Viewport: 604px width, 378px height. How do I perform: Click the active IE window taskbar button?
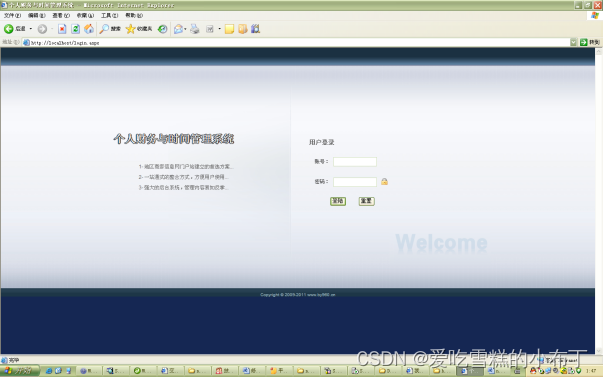pyautogui.click(x=470, y=371)
